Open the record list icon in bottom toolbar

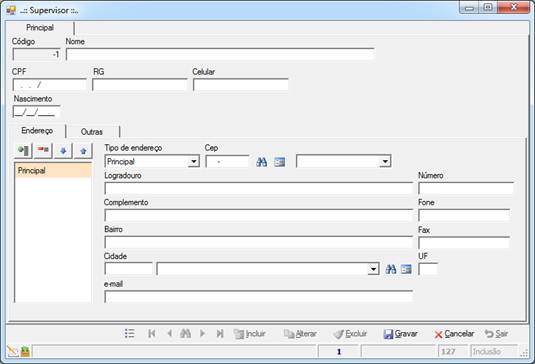130,333
